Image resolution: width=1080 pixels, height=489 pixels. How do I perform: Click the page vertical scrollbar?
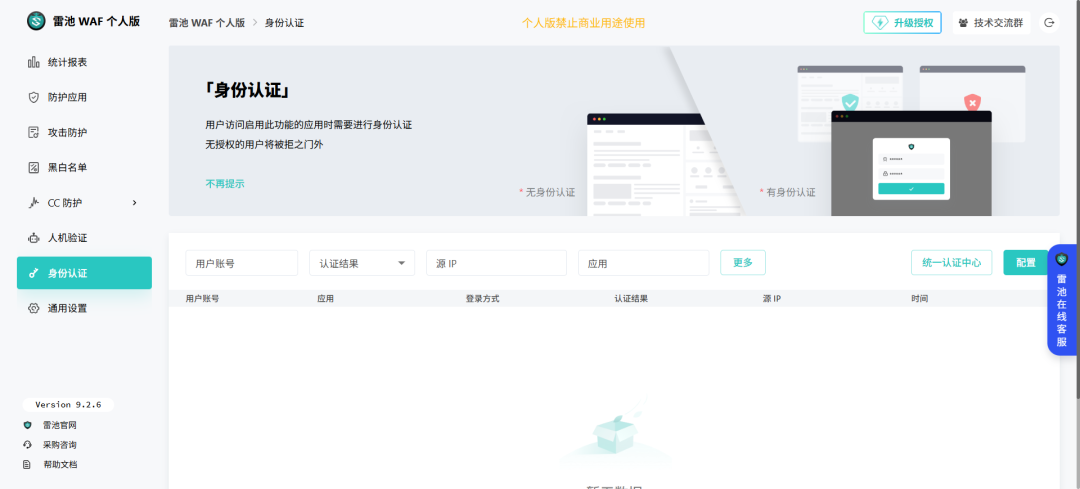(1077, 200)
